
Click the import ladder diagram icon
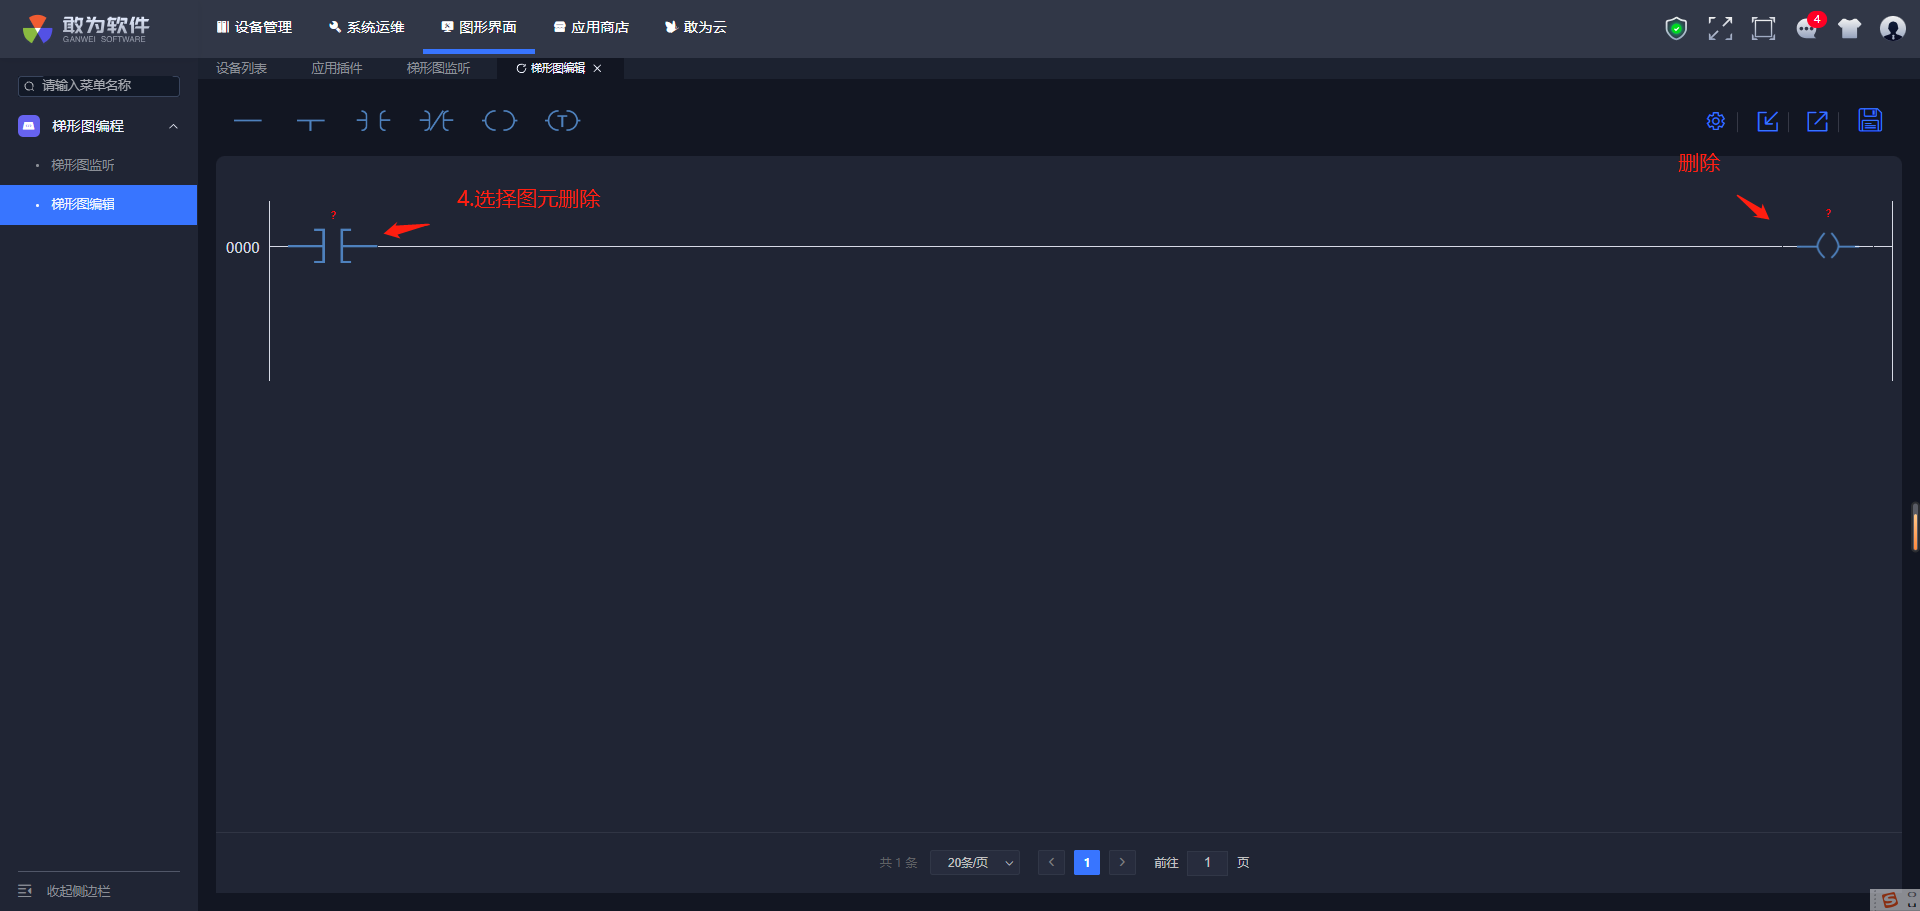1768,121
